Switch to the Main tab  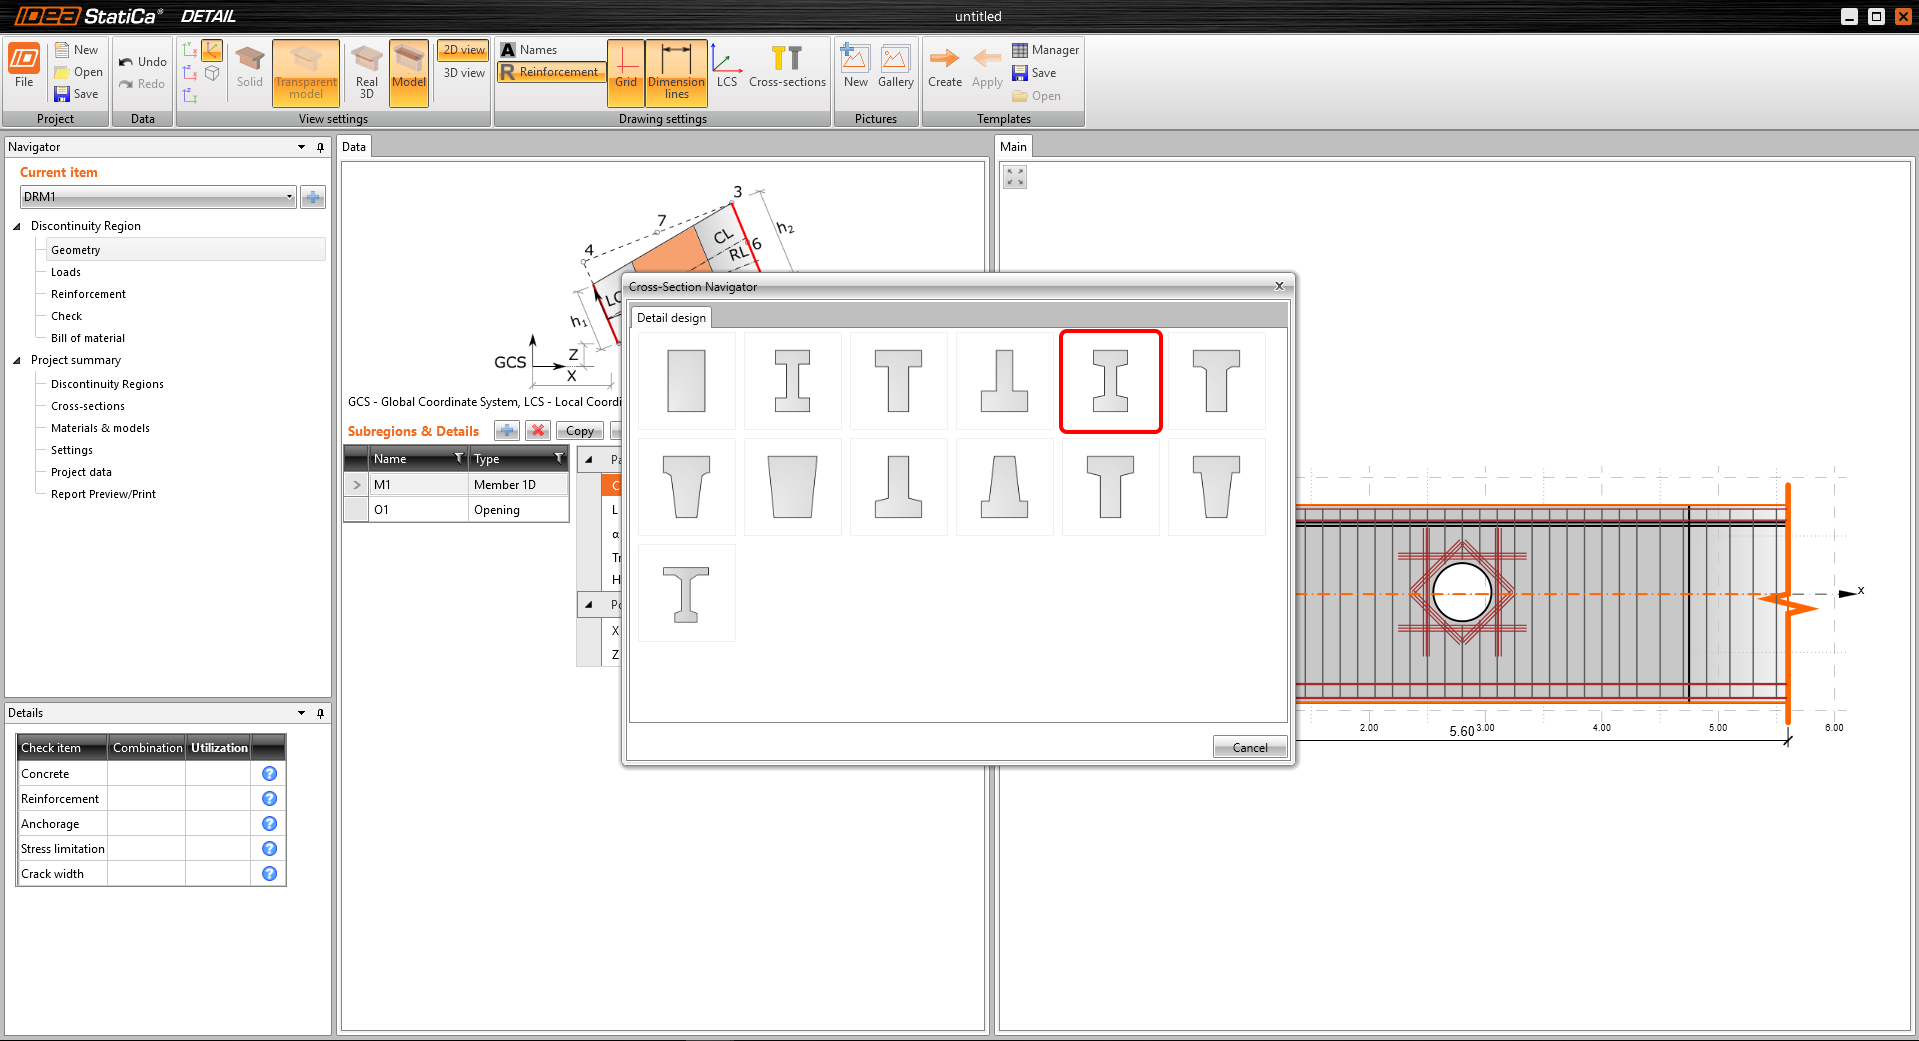pyautogui.click(x=1013, y=147)
